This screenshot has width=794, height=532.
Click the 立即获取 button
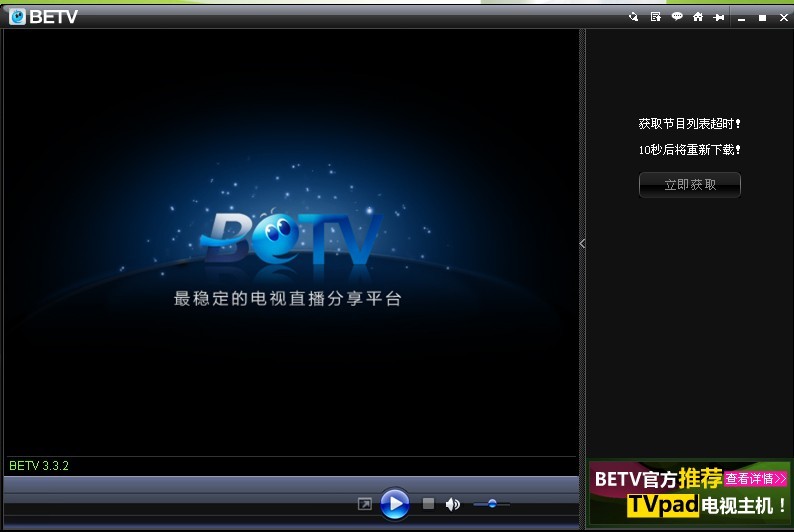(x=690, y=185)
